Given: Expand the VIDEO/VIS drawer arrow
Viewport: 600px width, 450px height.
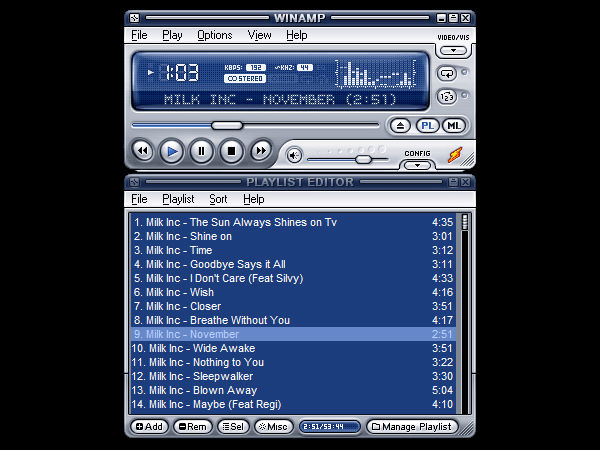Looking at the screenshot, I should pyautogui.click(x=453, y=51).
